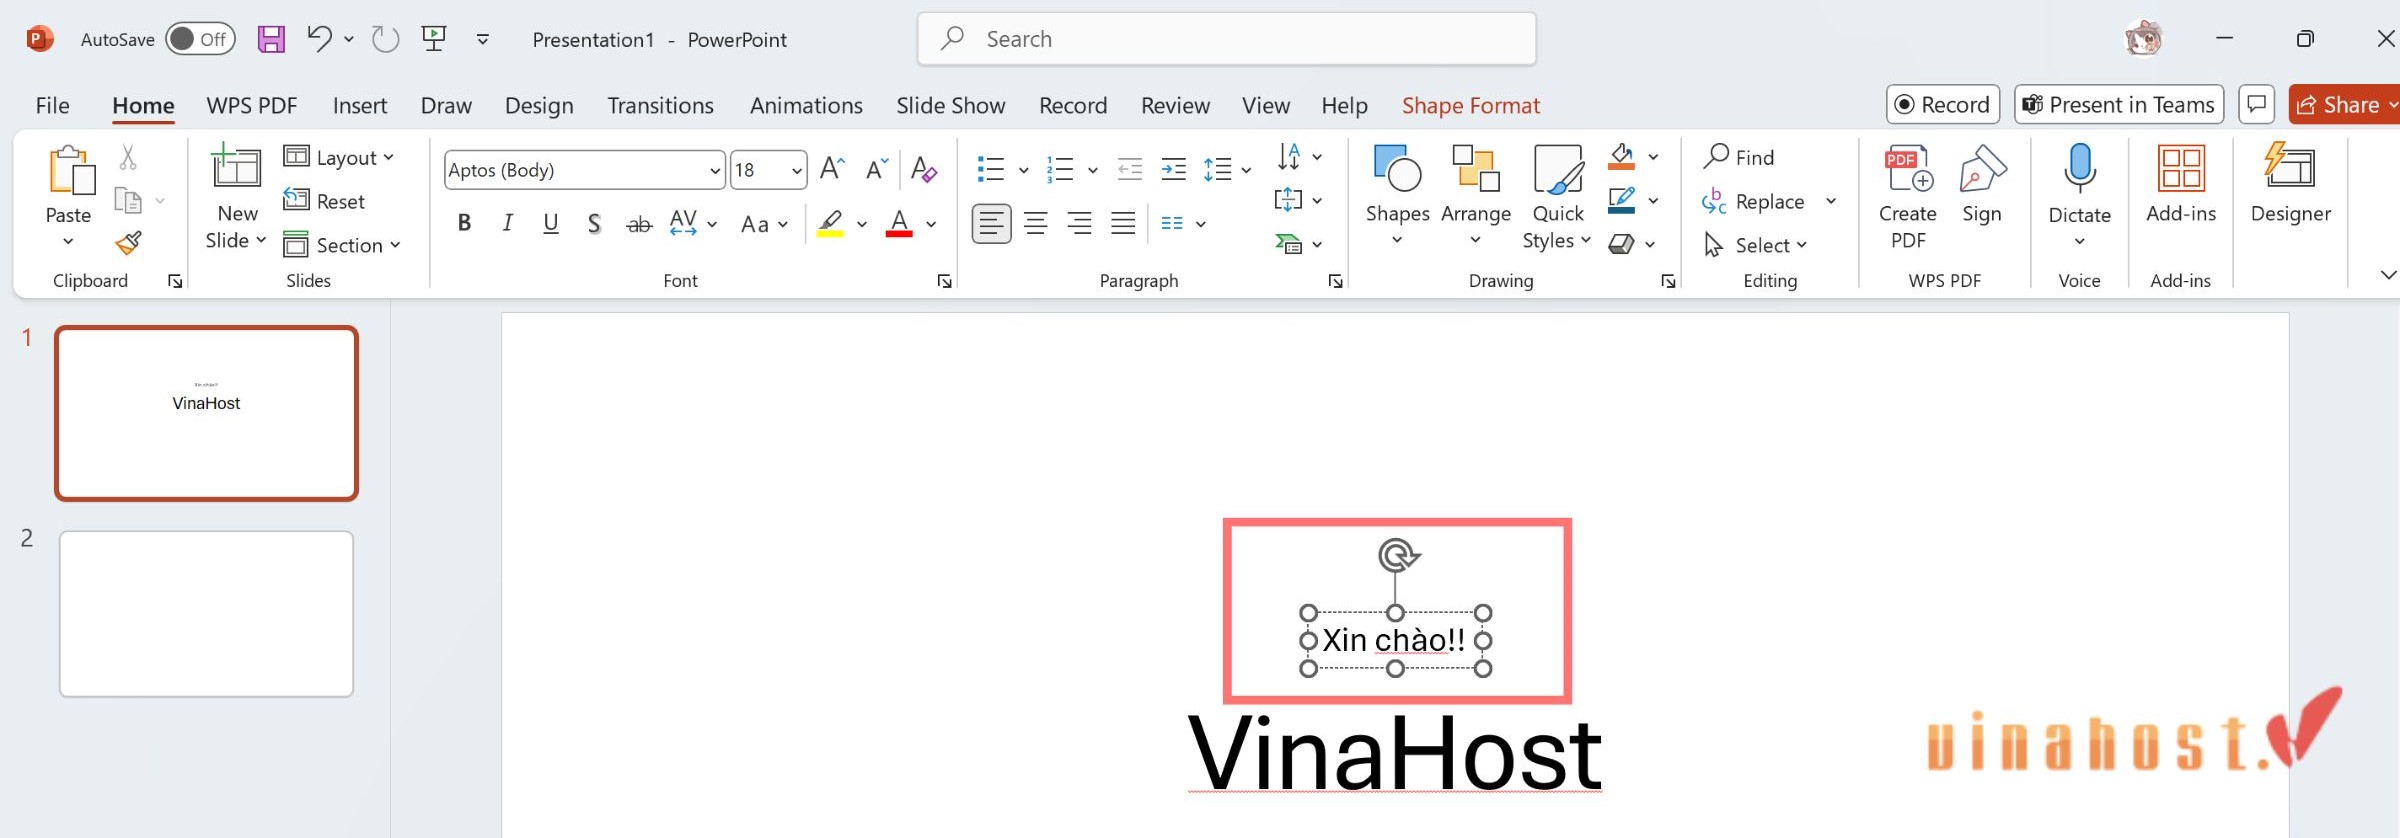Click the Save icon in title bar
This screenshot has height=838, width=2400.
pyautogui.click(x=271, y=39)
